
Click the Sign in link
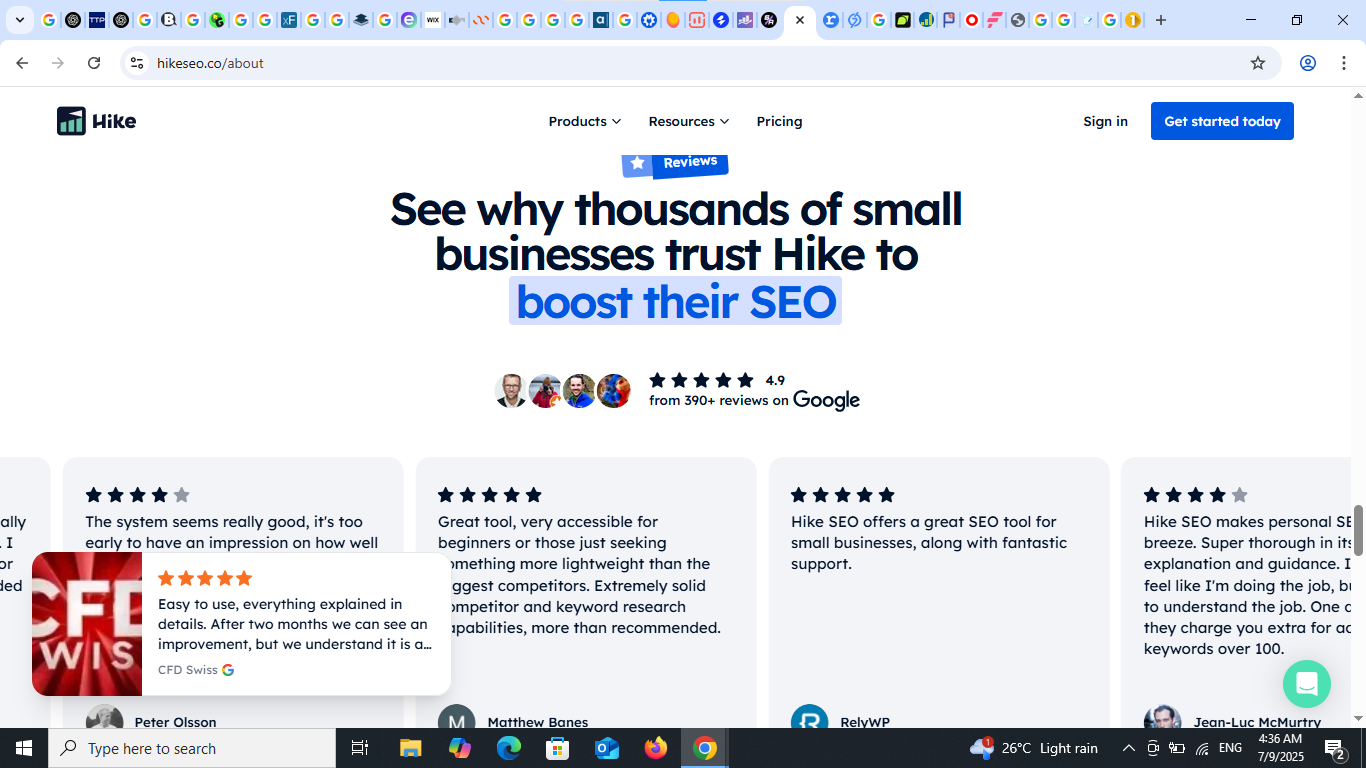(1105, 121)
